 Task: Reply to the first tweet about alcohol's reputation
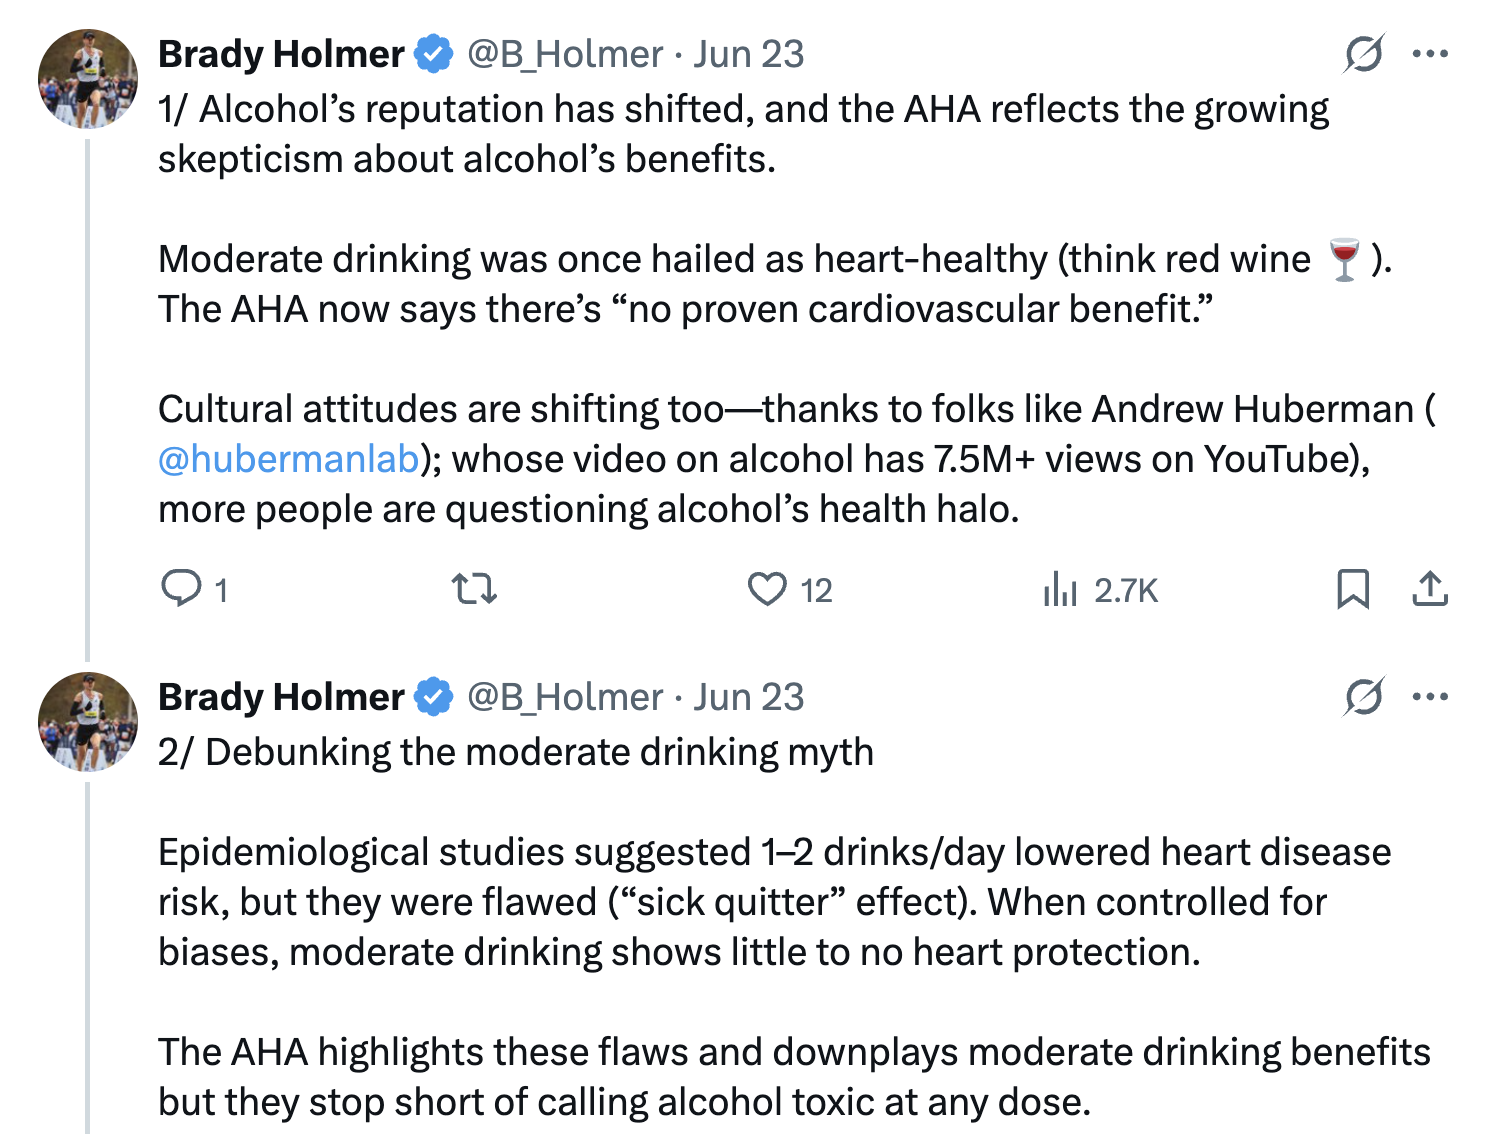(x=182, y=589)
